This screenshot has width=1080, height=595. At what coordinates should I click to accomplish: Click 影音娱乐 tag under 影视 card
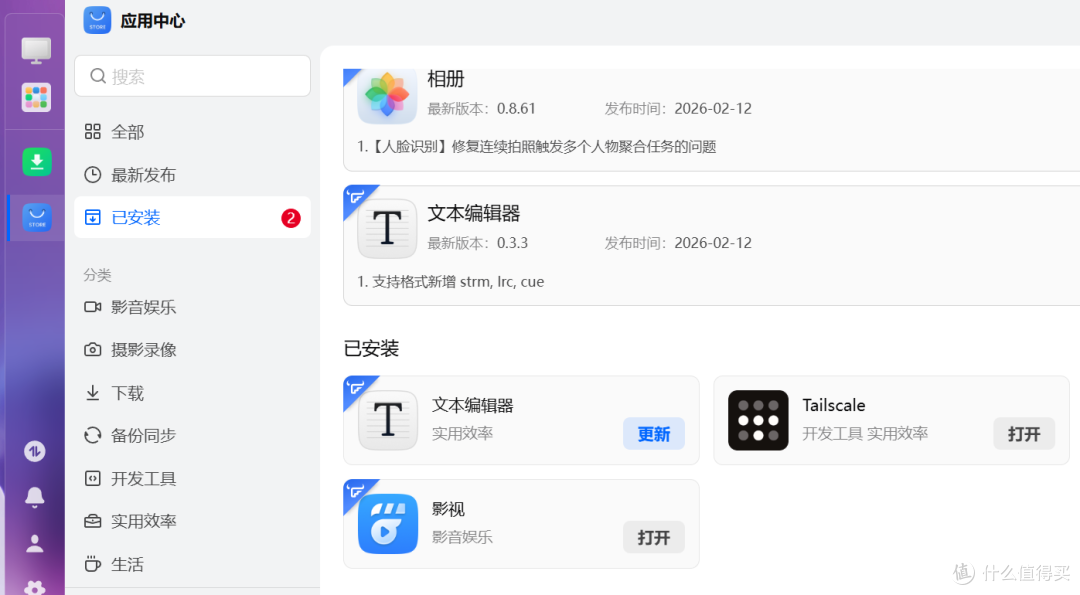point(462,537)
